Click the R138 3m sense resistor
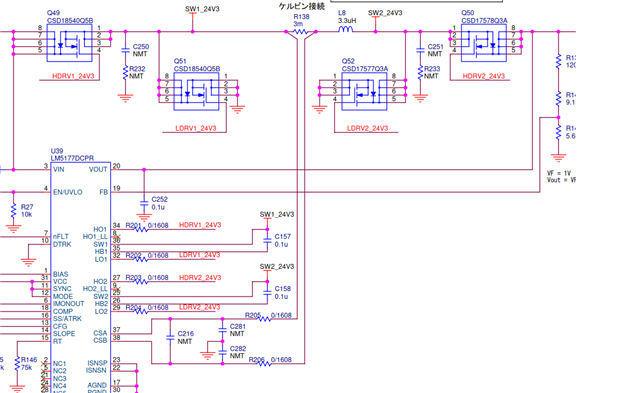This screenshot has width=640, height=393. point(301,31)
